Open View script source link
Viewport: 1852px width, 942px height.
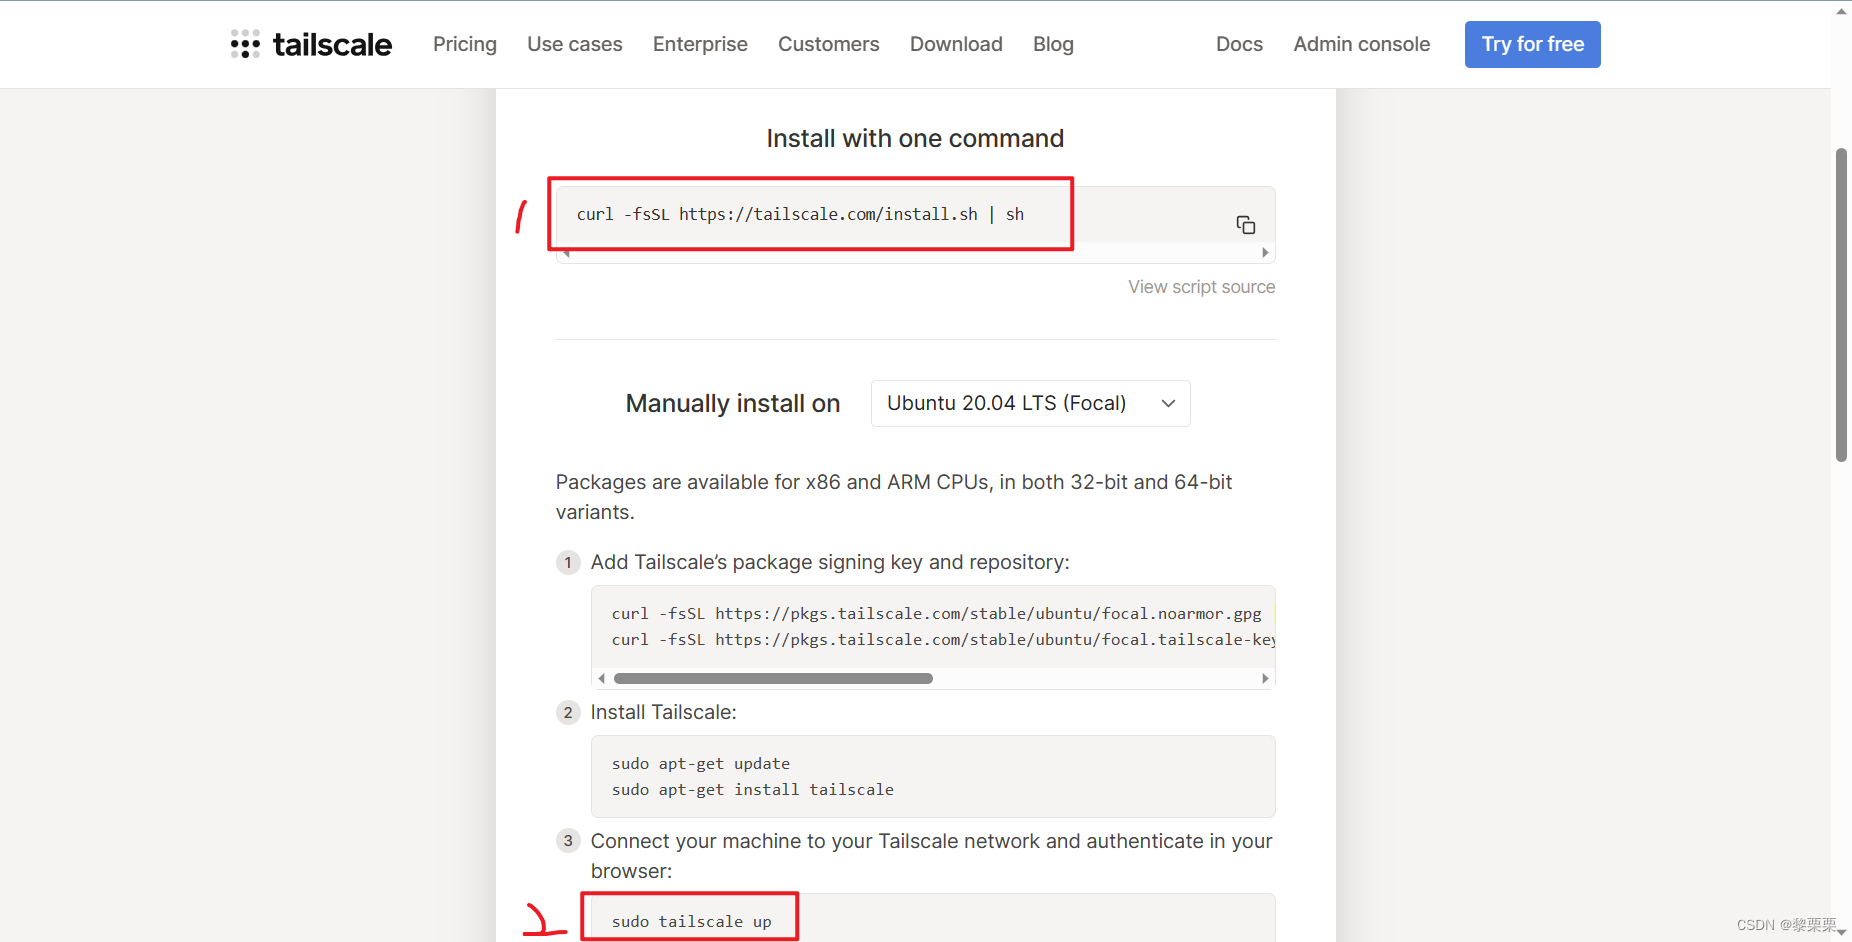1201,287
